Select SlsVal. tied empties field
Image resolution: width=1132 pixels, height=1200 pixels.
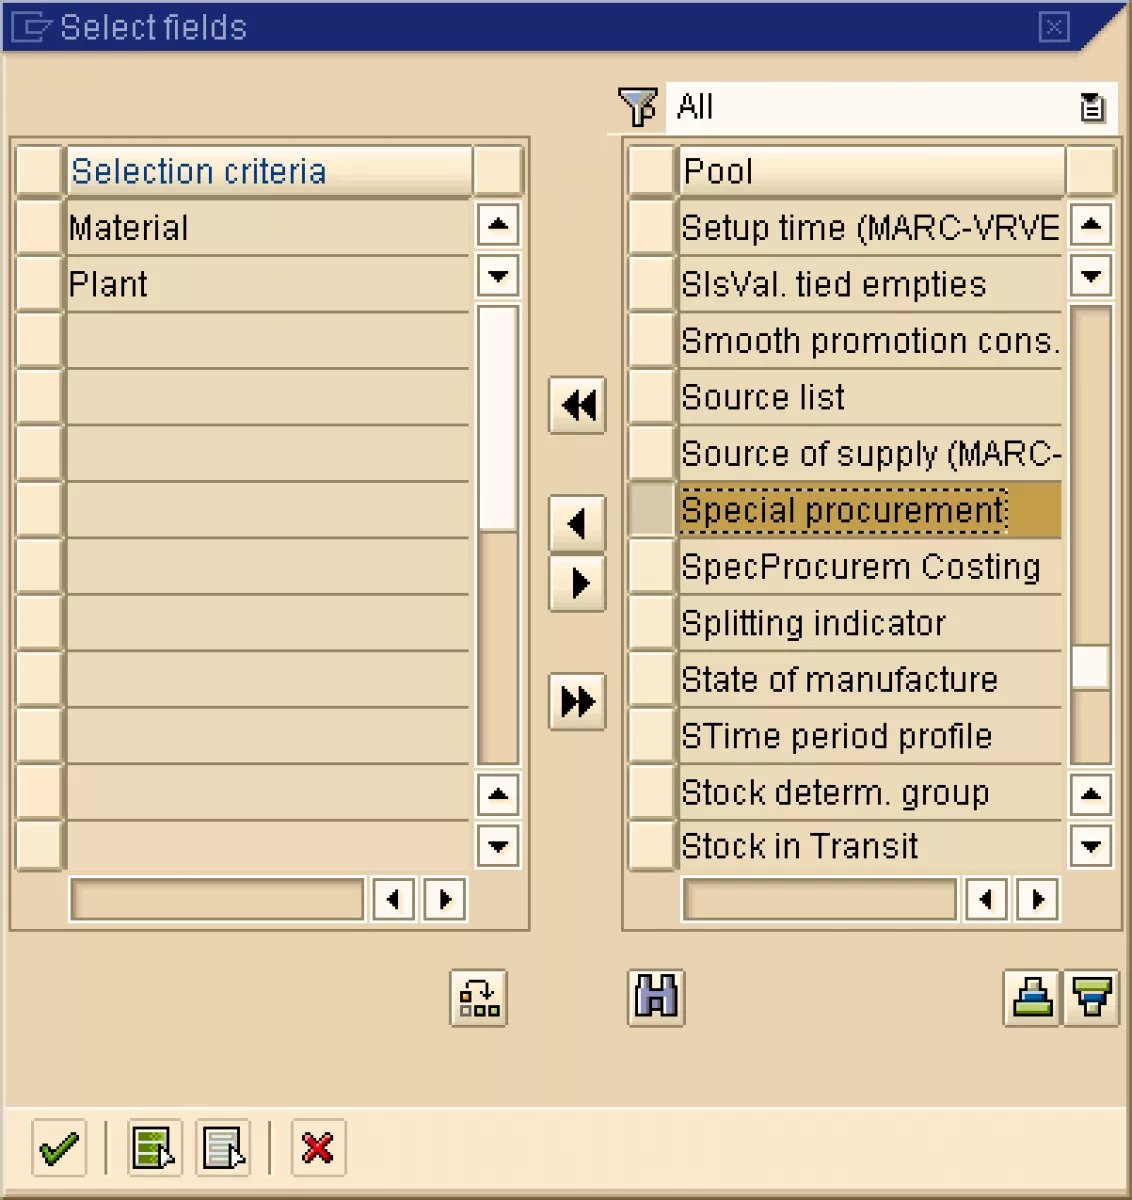pos(870,284)
